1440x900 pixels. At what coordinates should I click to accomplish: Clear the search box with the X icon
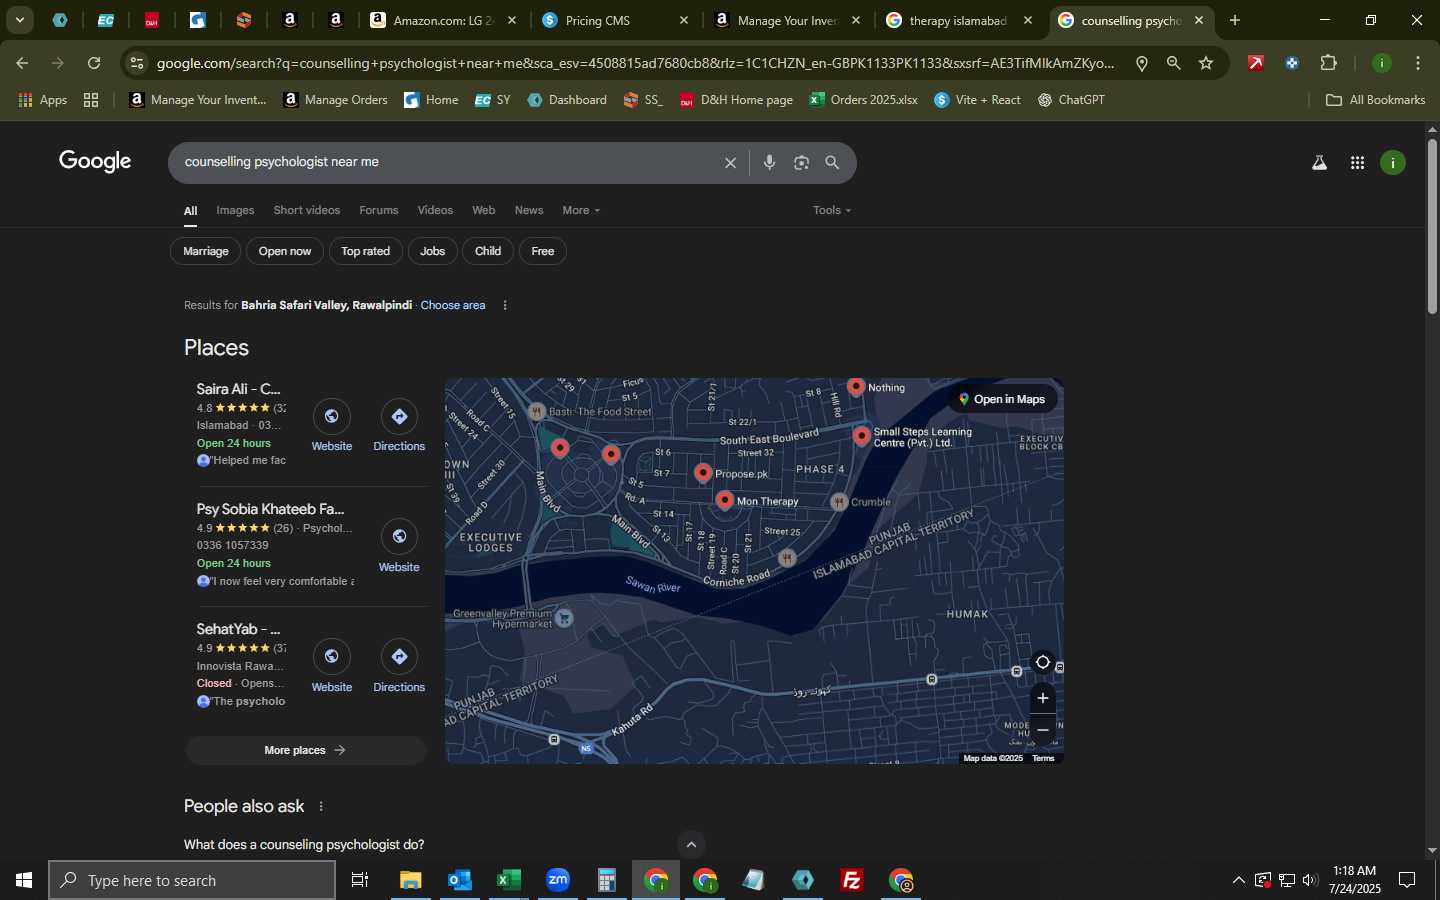tap(730, 163)
